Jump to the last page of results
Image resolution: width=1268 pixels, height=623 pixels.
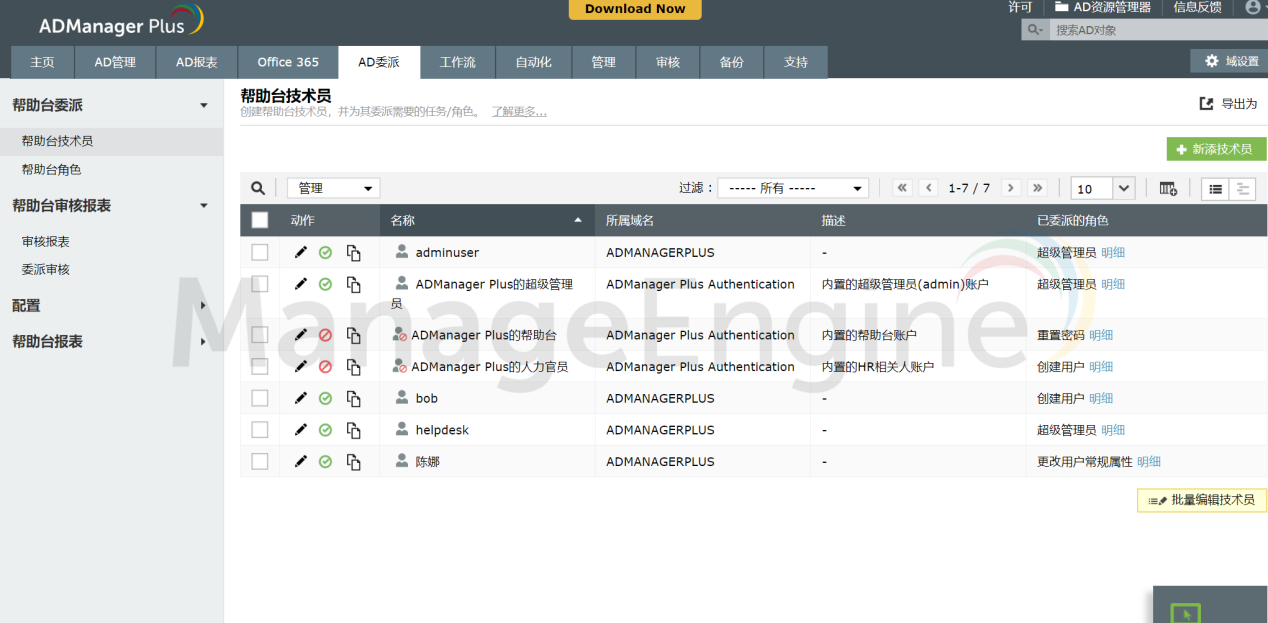1037,188
